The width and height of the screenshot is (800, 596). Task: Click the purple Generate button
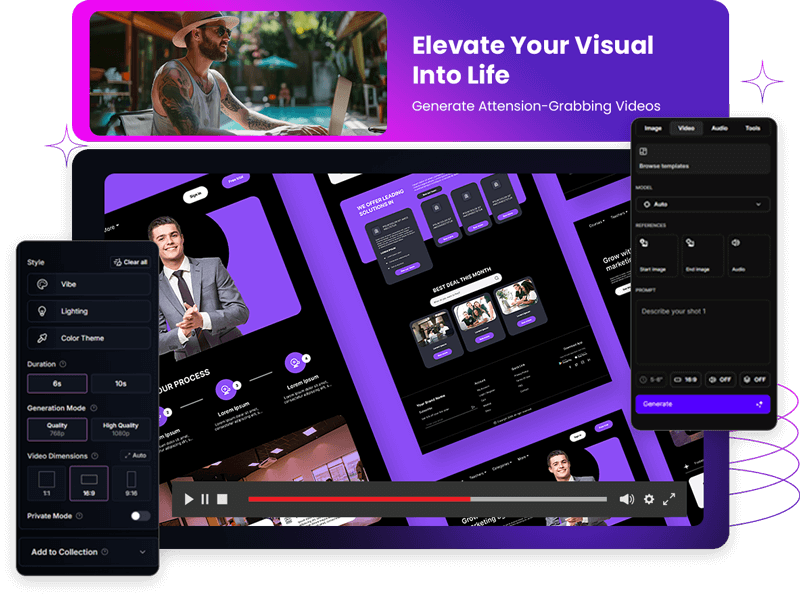pos(702,404)
